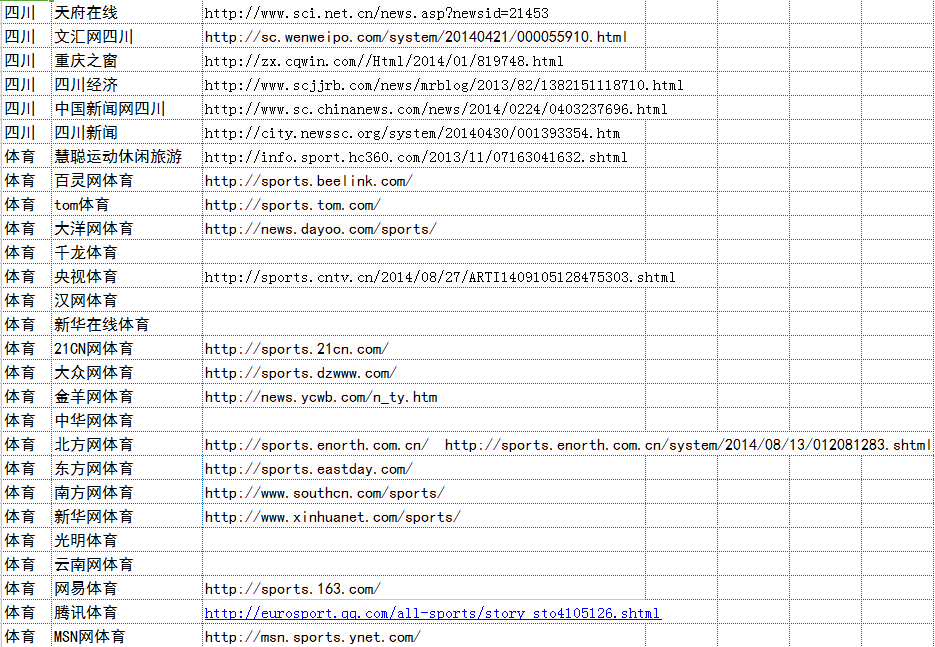The image size is (935, 647).
Task: Select the sports.dzwww.com URL cell
Action: pos(424,372)
